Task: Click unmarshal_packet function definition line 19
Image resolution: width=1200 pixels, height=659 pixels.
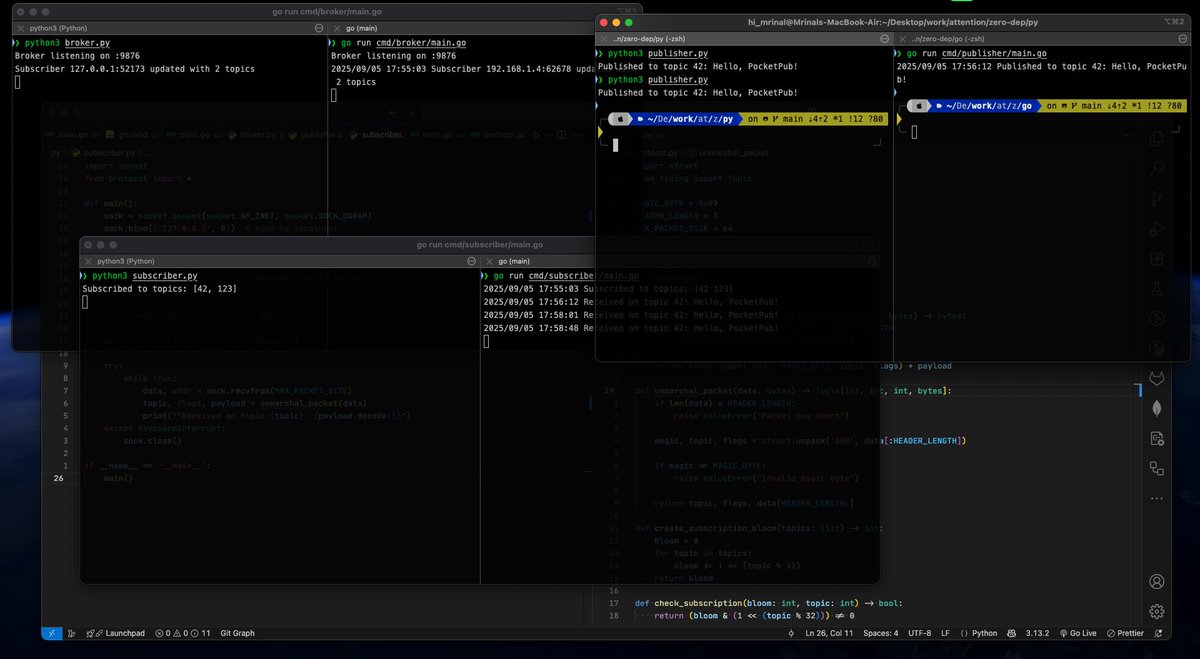Action: [793, 390]
